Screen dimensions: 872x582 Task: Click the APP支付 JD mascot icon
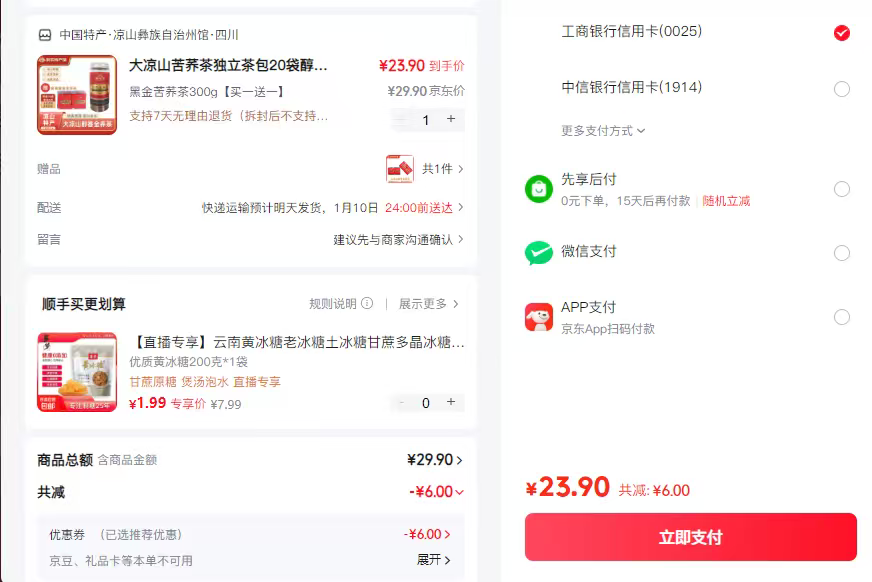coord(537,316)
